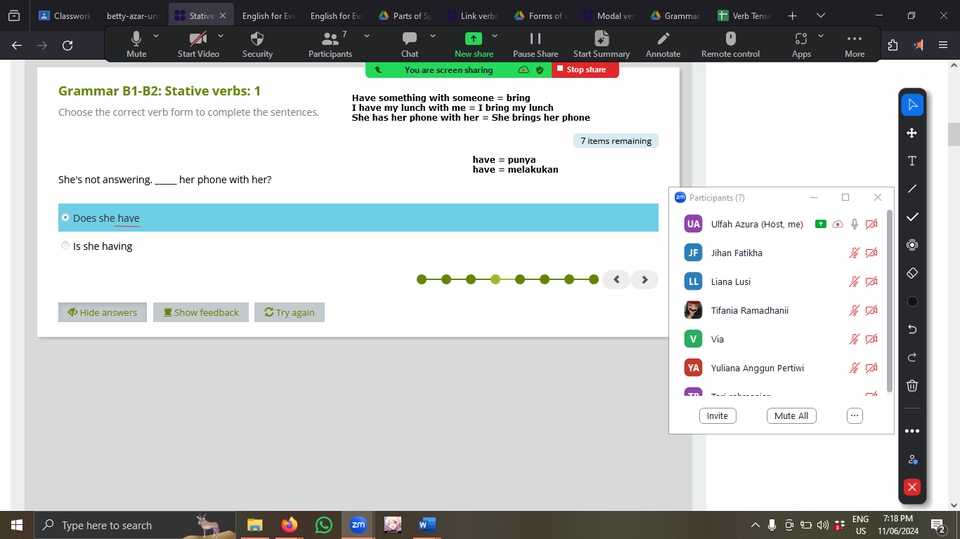Start Video in Zoom toolbar

click(x=198, y=45)
